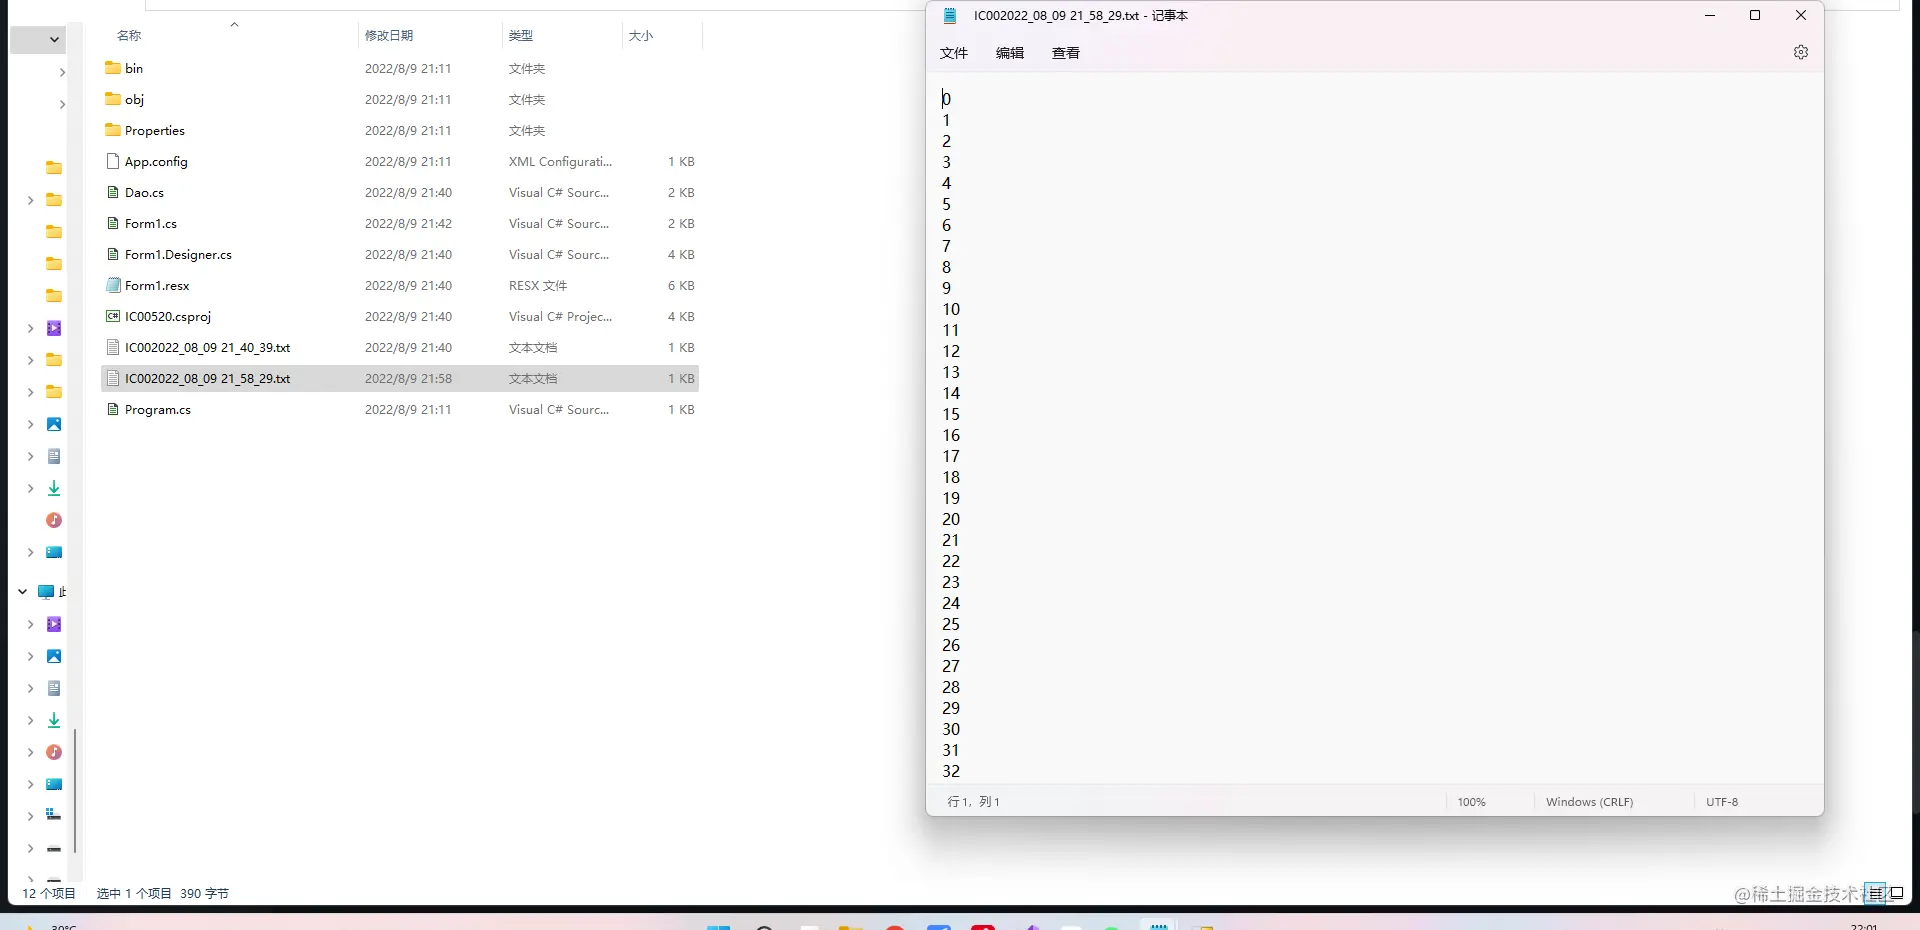Expand Videos node under This PC
This screenshot has width=1920, height=930.
click(x=30, y=624)
